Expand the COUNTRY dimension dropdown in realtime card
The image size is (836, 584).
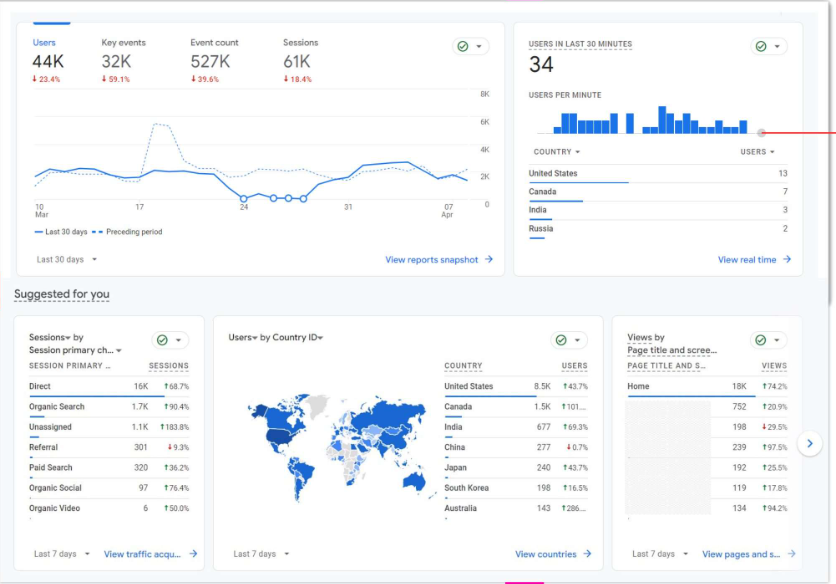coord(557,152)
